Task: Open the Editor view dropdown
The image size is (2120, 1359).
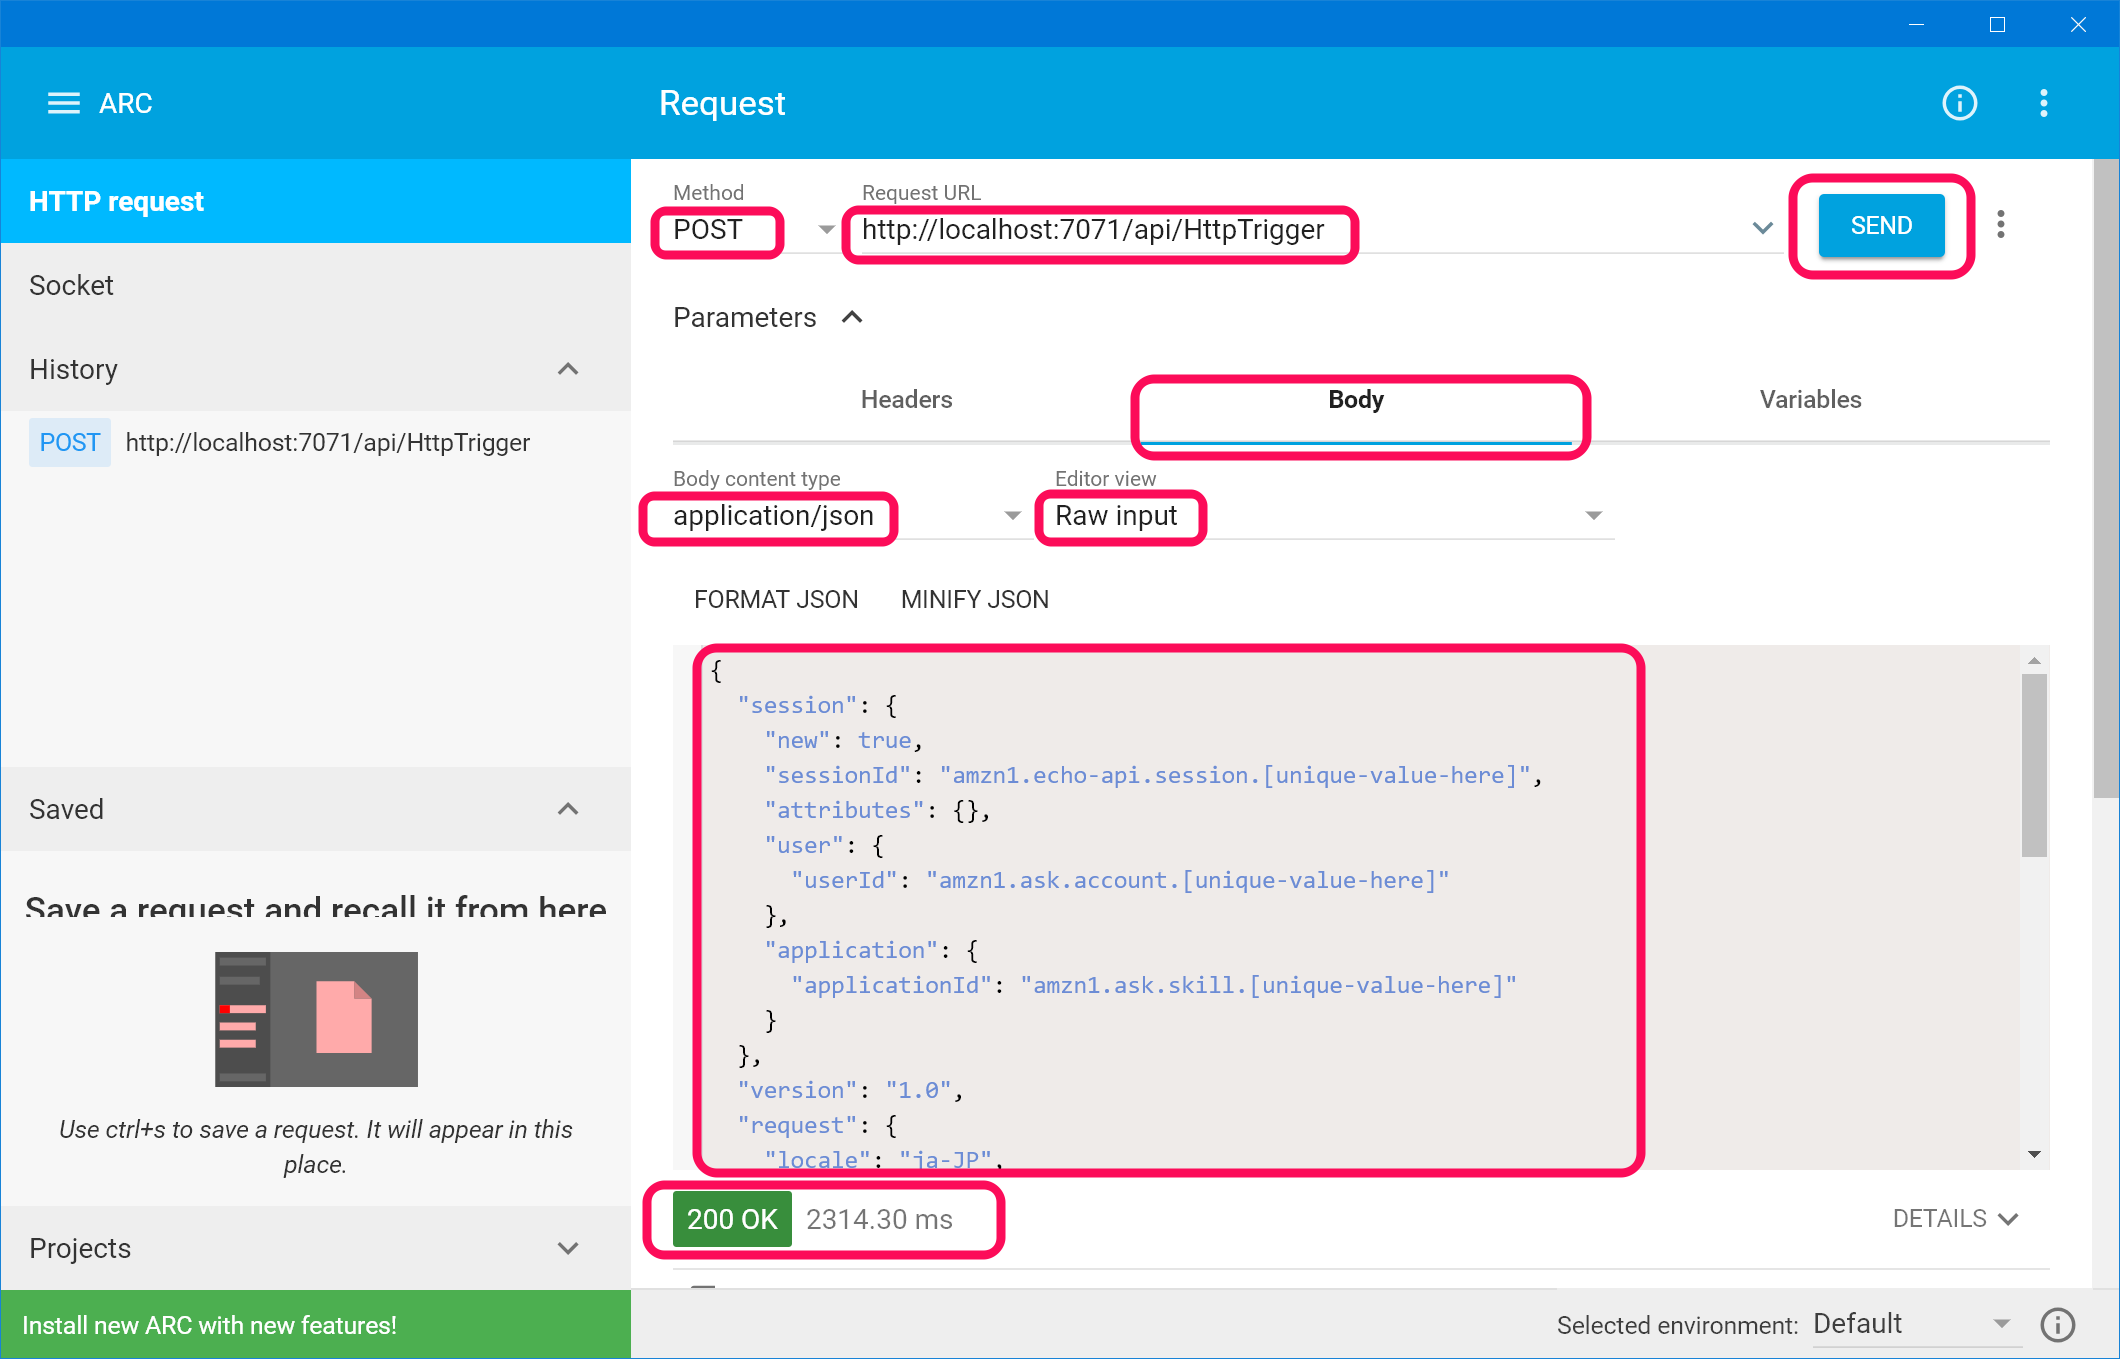Action: (1593, 515)
